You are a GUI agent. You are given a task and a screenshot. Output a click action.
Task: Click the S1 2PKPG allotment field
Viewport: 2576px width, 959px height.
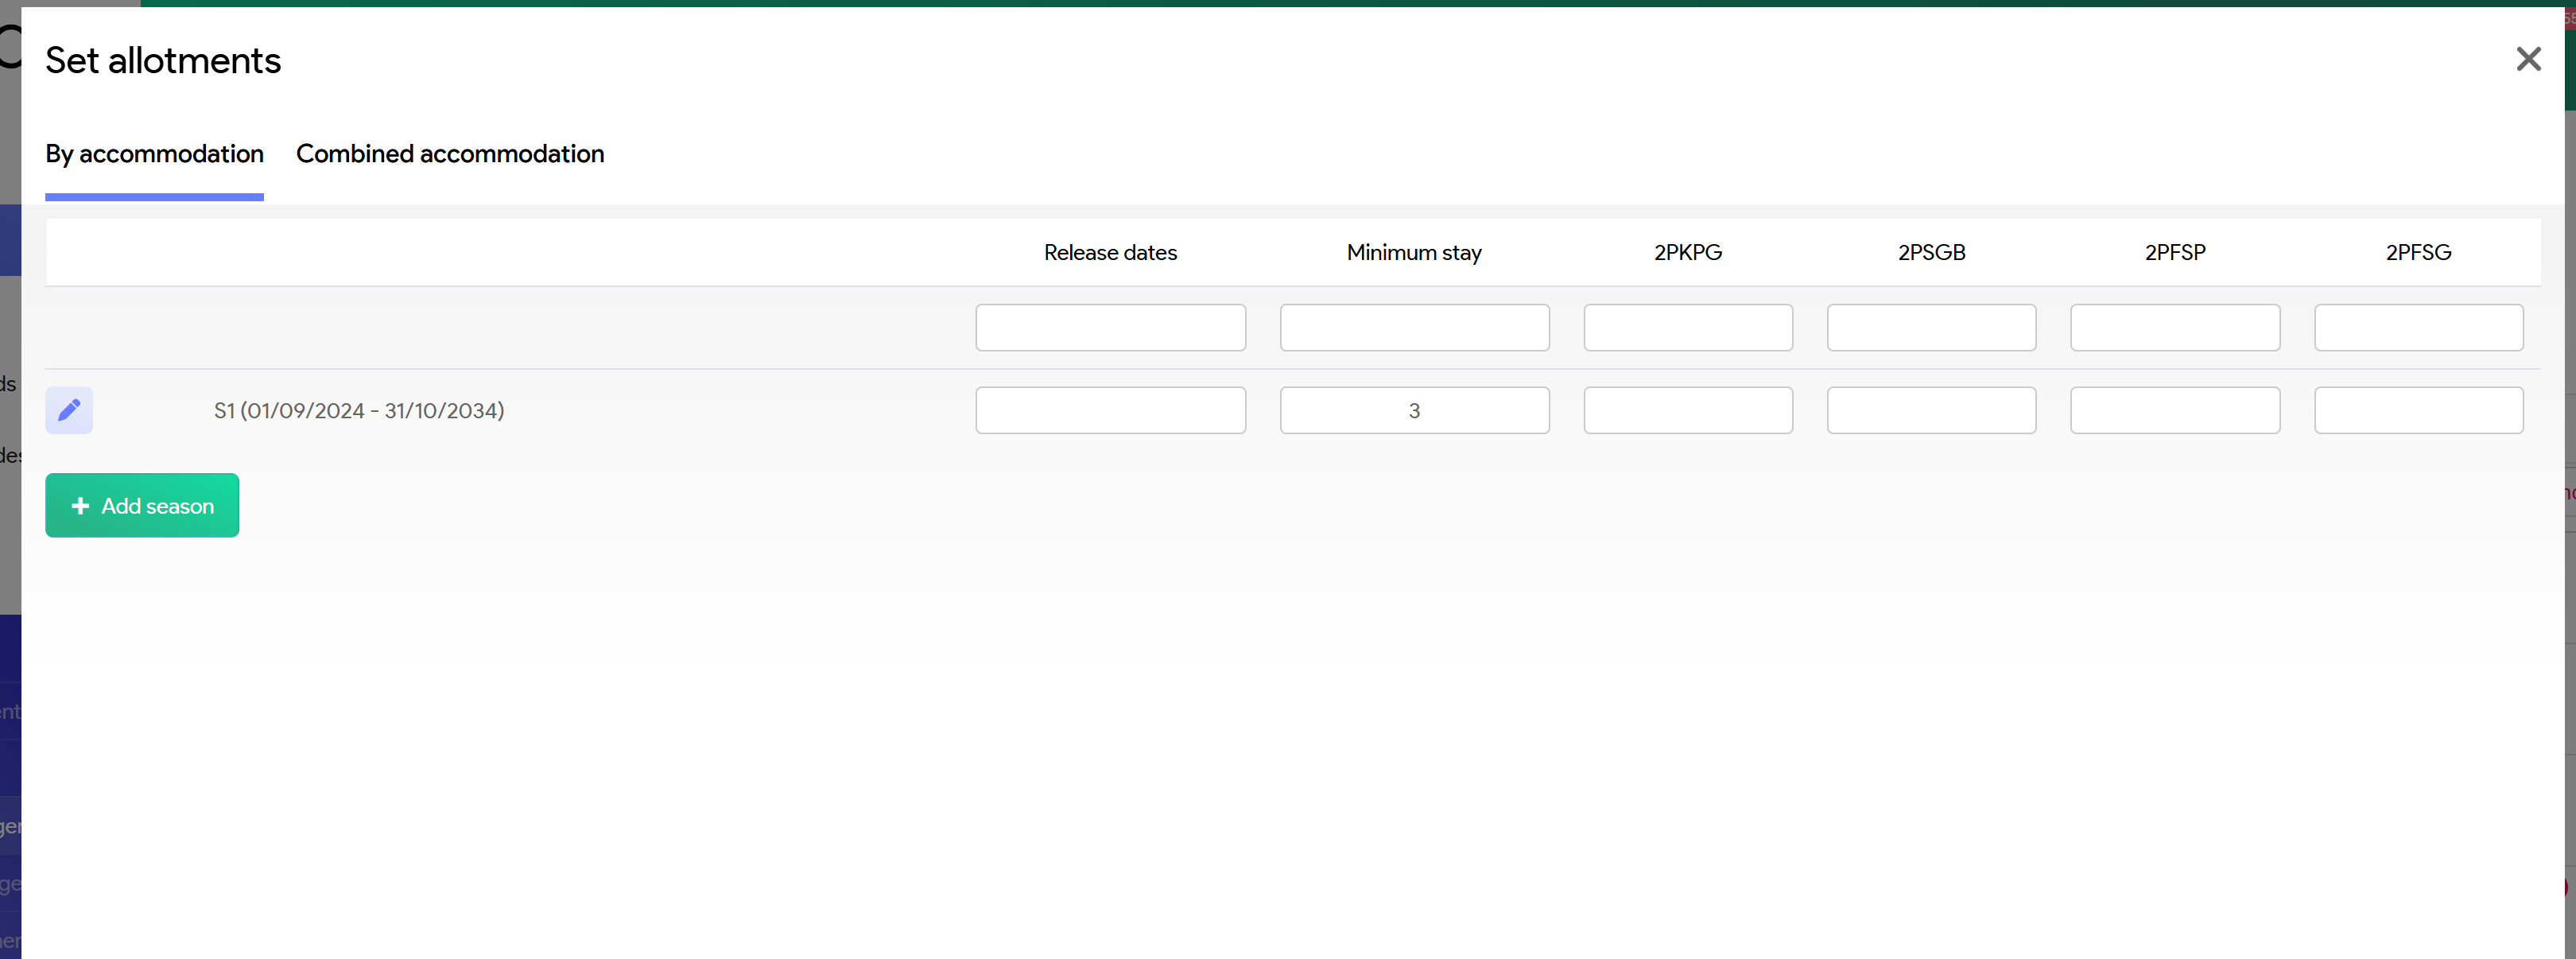pos(1687,410)
